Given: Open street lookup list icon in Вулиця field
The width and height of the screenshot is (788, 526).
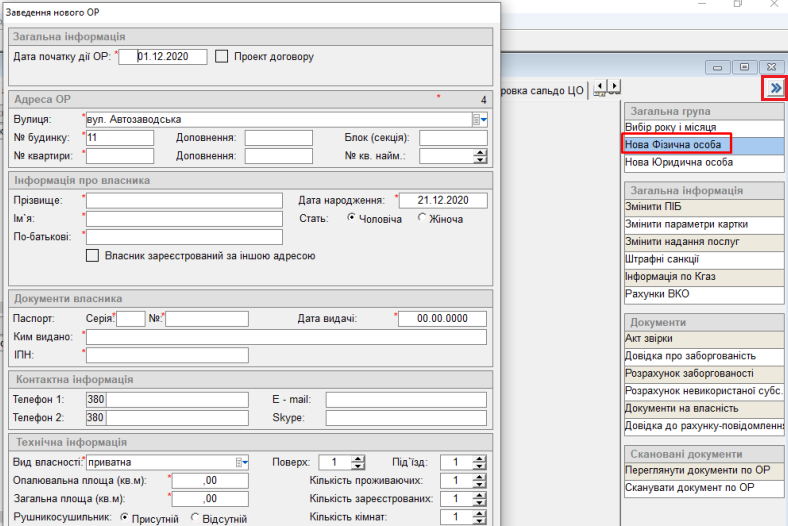Looking at the screenshot, I should (x=476, y=120).
